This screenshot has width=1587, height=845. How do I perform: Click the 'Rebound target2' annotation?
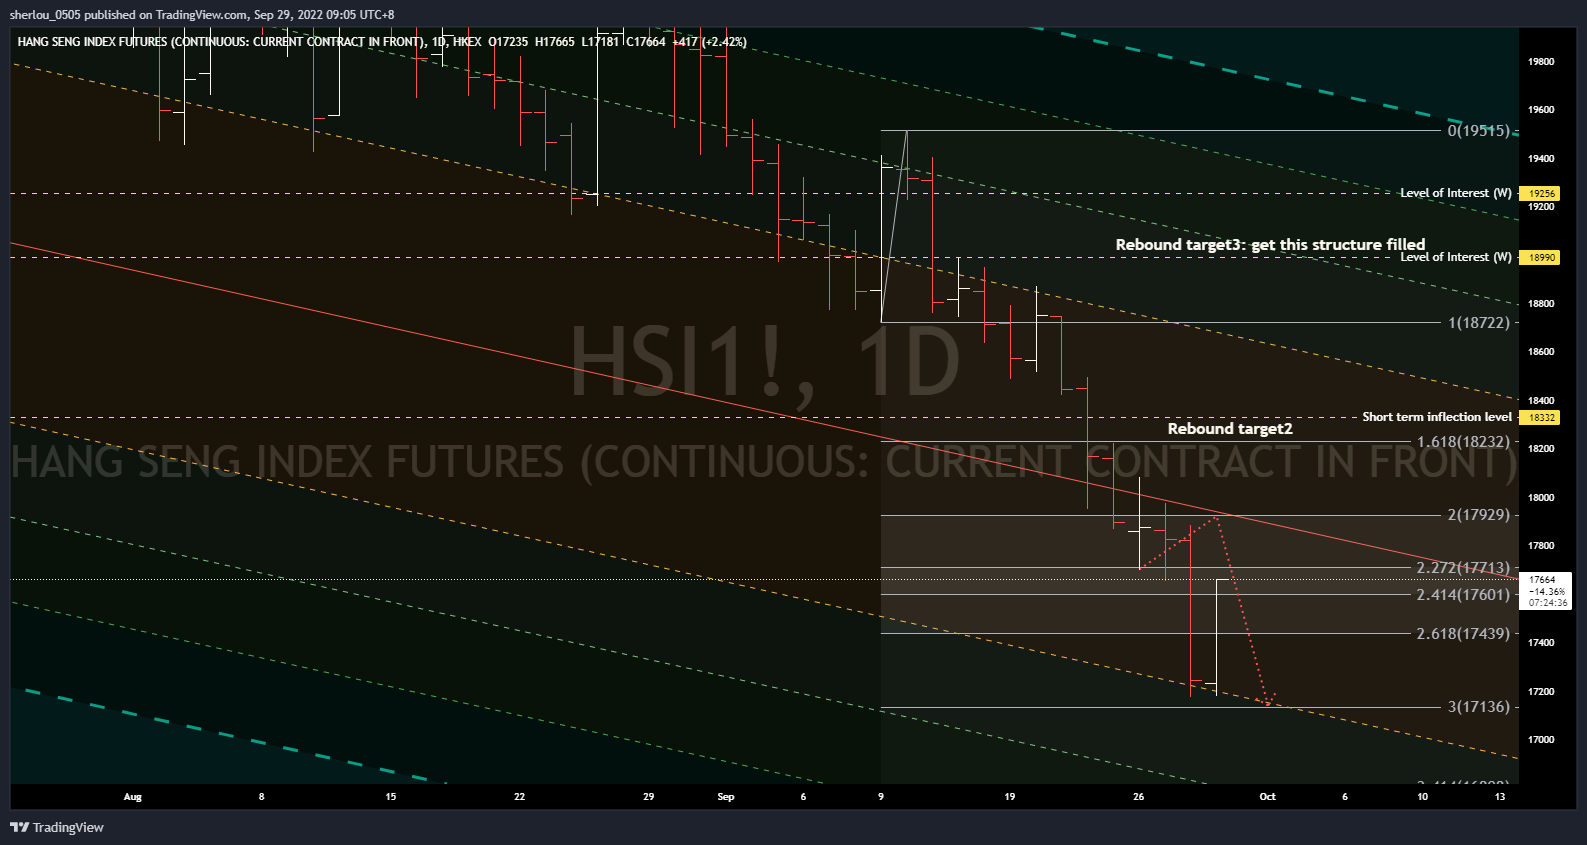click(1230, 429)
